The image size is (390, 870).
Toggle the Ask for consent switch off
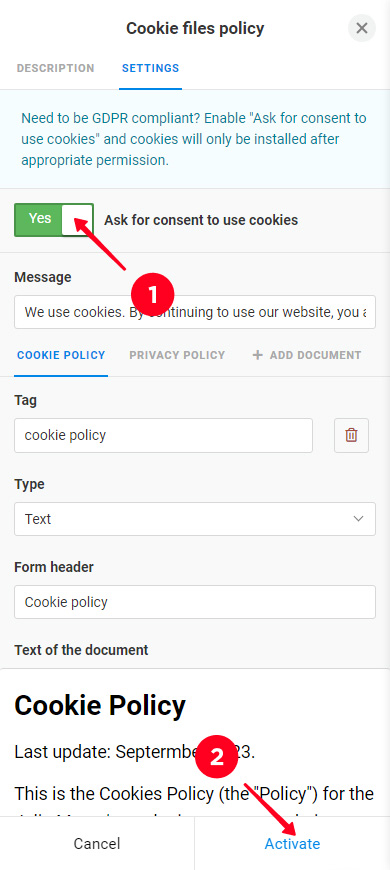[54, 220]
